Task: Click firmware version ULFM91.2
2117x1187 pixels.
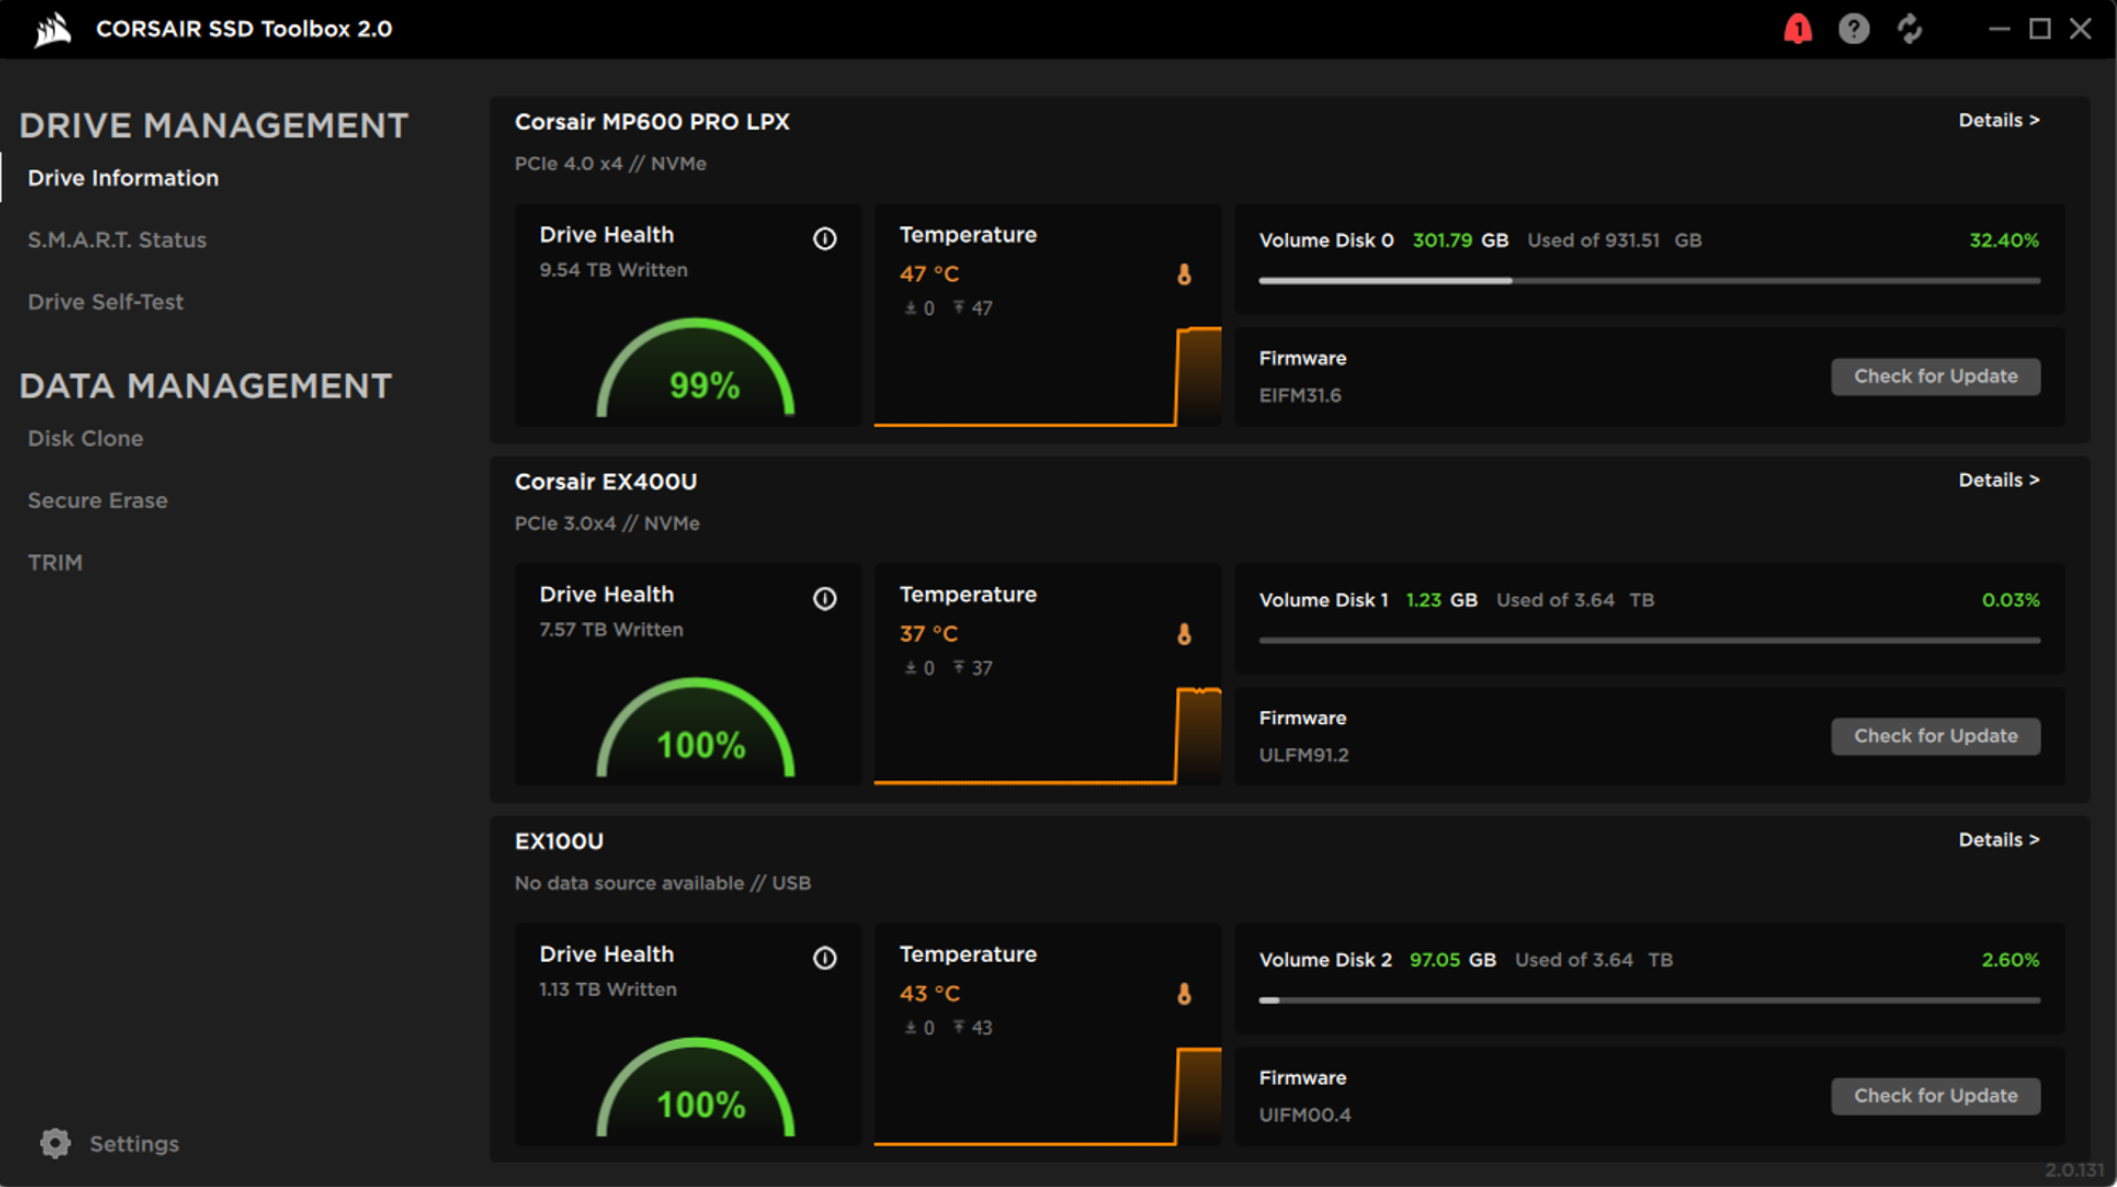Action: (x=1303, y=756)
